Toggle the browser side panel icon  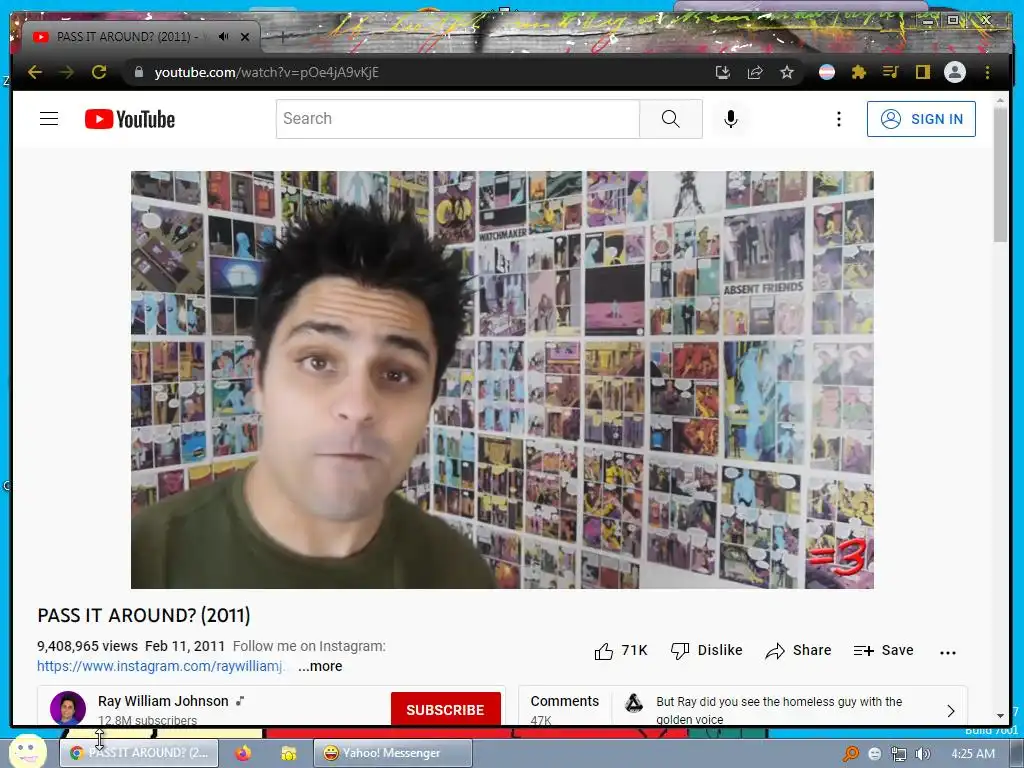(x=923, y=72)
